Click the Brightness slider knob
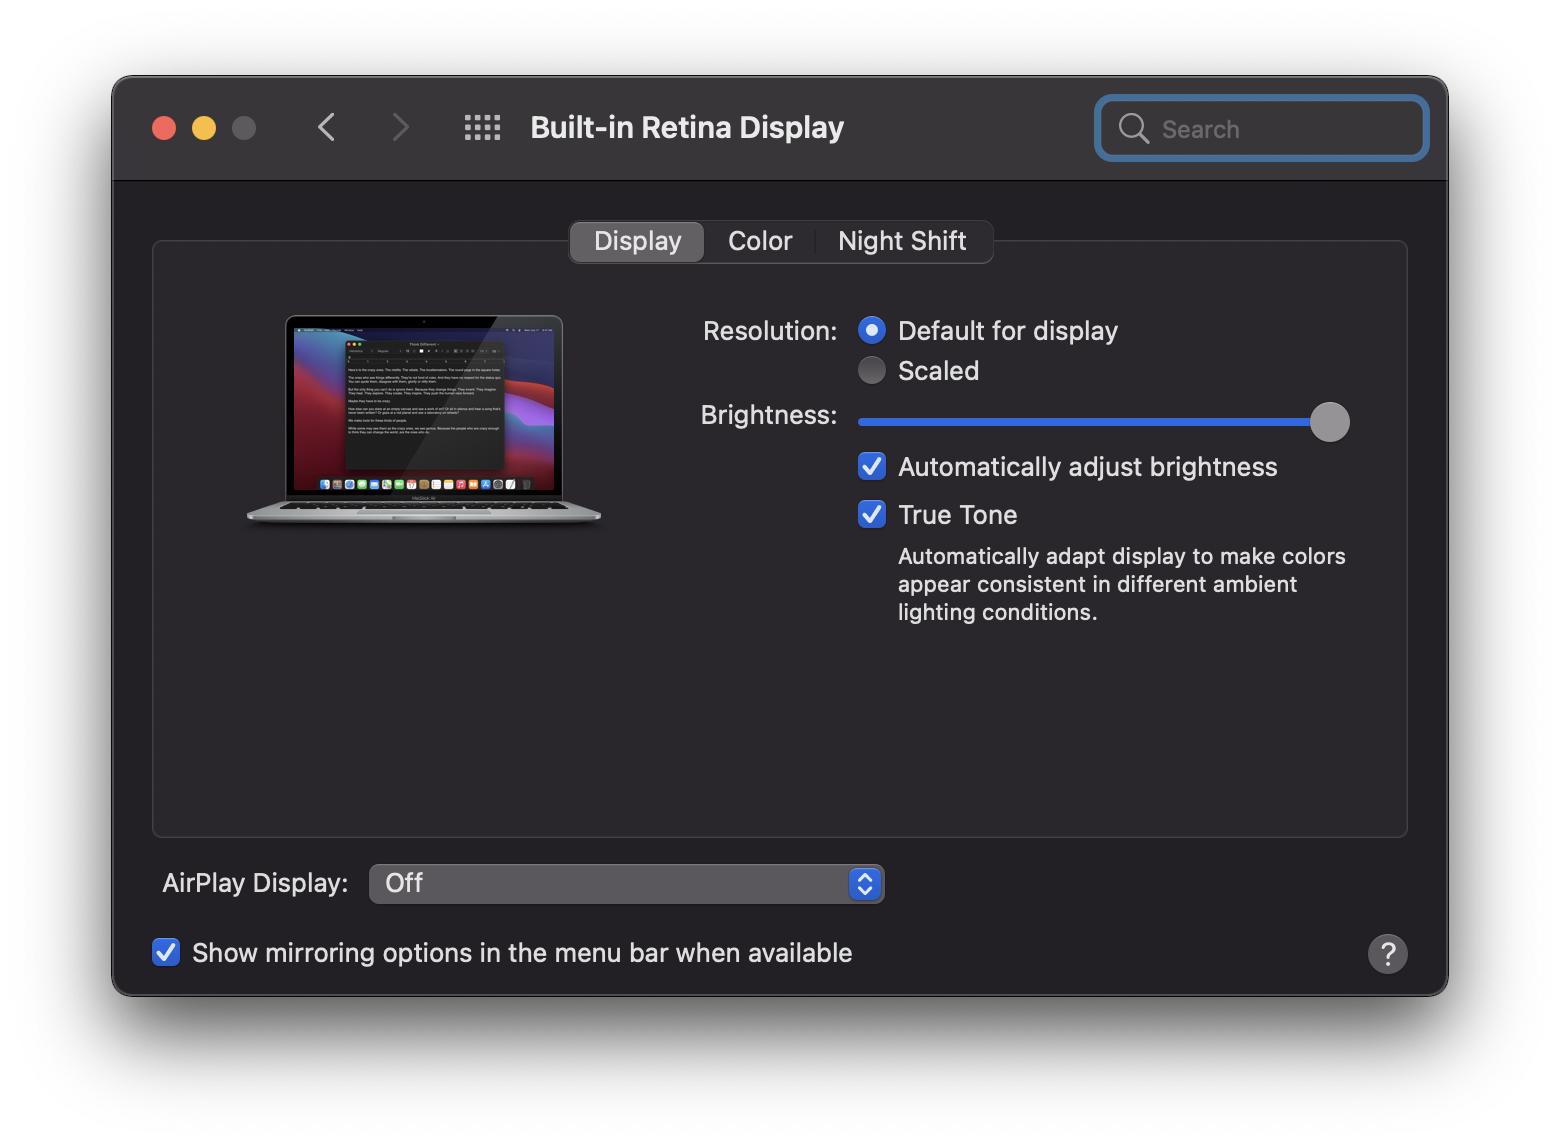This screenshot has width=1560, height=1144. [x=1329, y=422]
